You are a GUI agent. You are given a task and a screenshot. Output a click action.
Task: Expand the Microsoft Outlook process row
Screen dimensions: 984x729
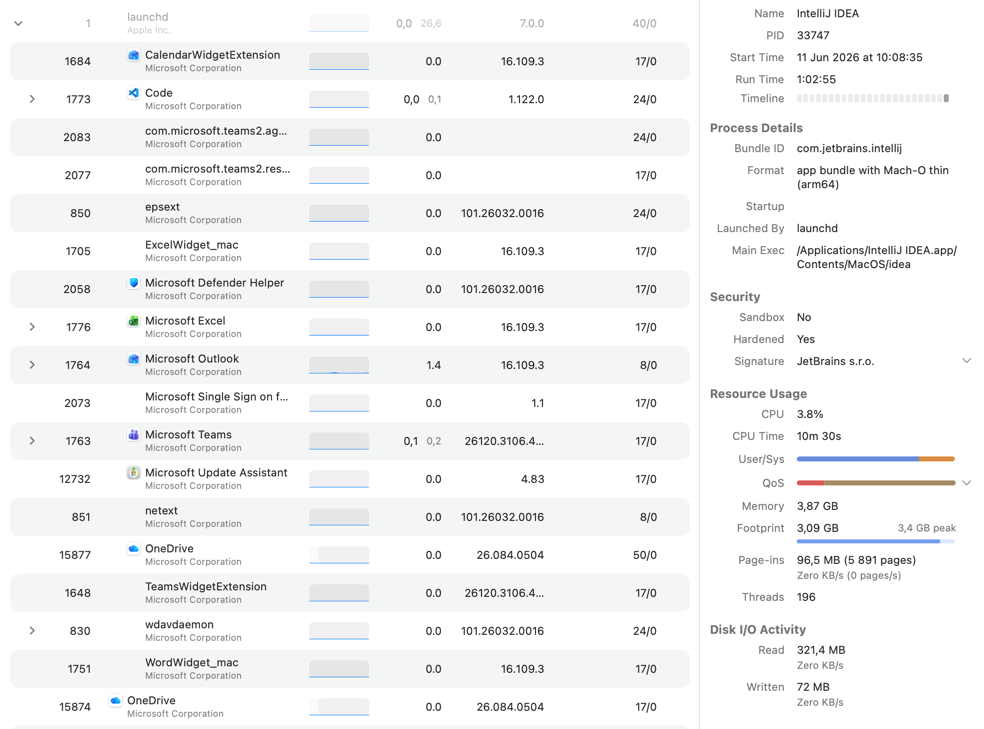point(32,365)
